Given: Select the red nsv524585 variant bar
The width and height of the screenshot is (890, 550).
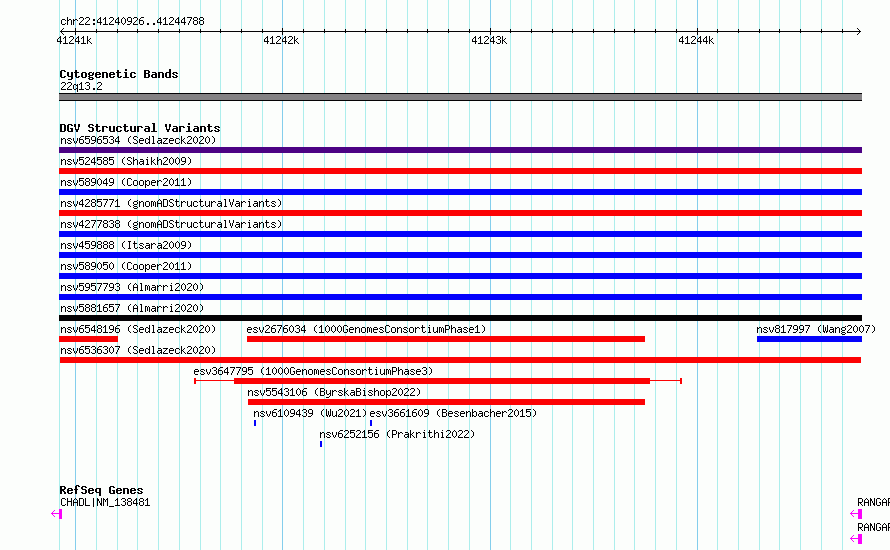Looking at the screenshot, I should (x=460, y=171).
